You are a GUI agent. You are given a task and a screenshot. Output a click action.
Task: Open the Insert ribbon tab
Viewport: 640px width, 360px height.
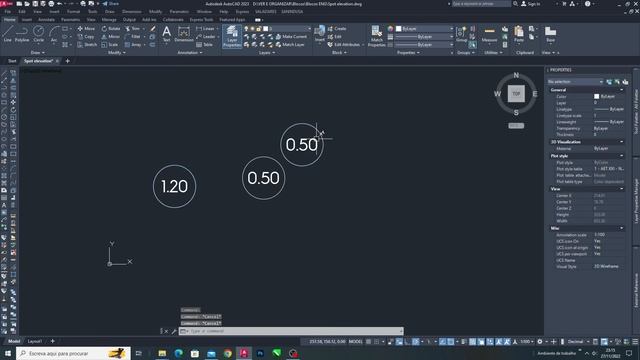coord(27,19)
